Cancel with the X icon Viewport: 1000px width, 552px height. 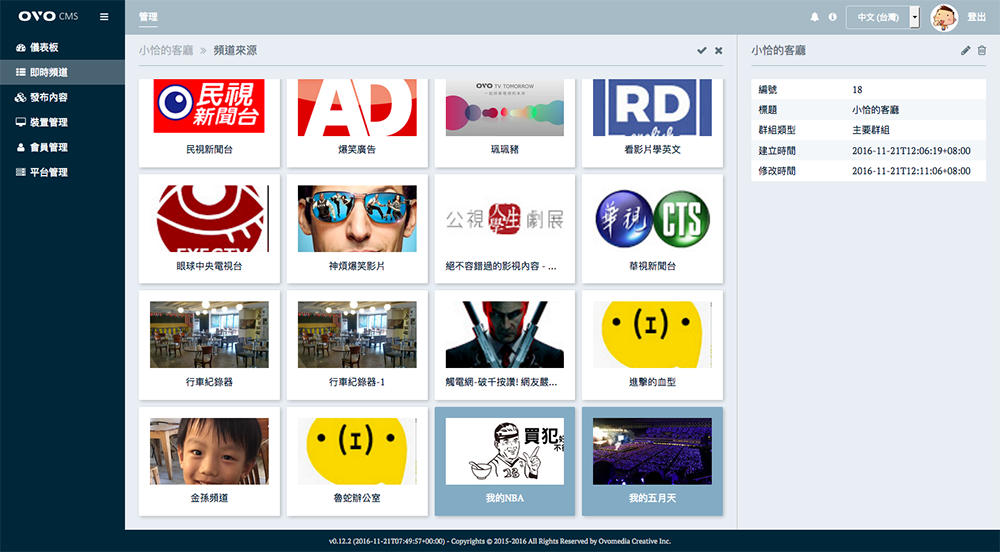pos(718,50)
